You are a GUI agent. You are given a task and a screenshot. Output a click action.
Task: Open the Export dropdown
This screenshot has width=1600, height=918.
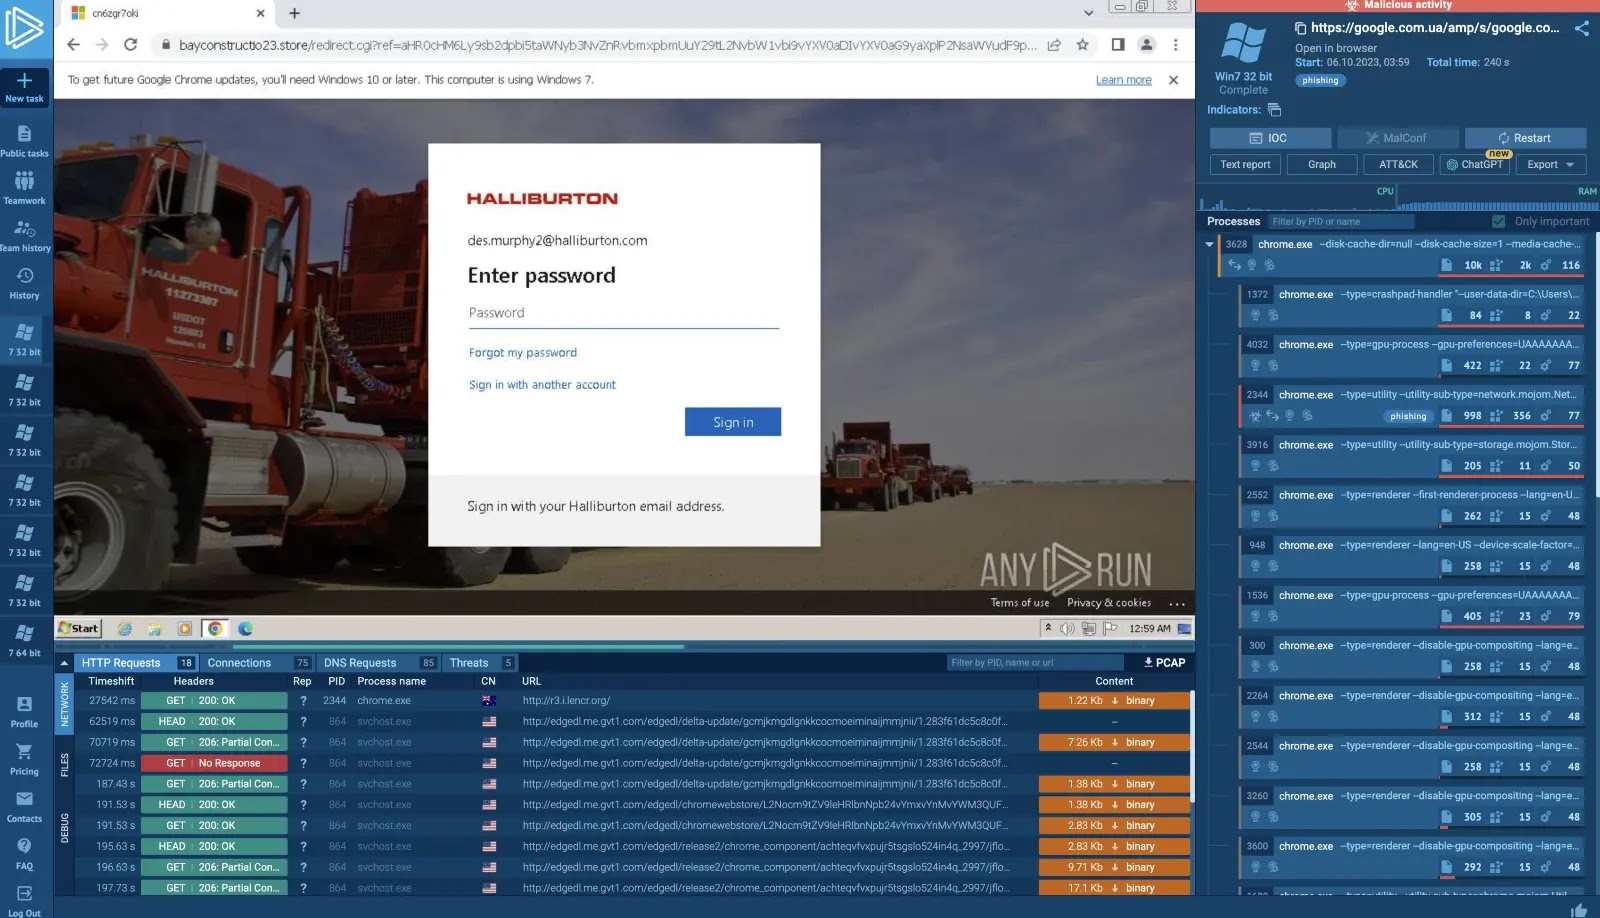(x=1550, y=164)
